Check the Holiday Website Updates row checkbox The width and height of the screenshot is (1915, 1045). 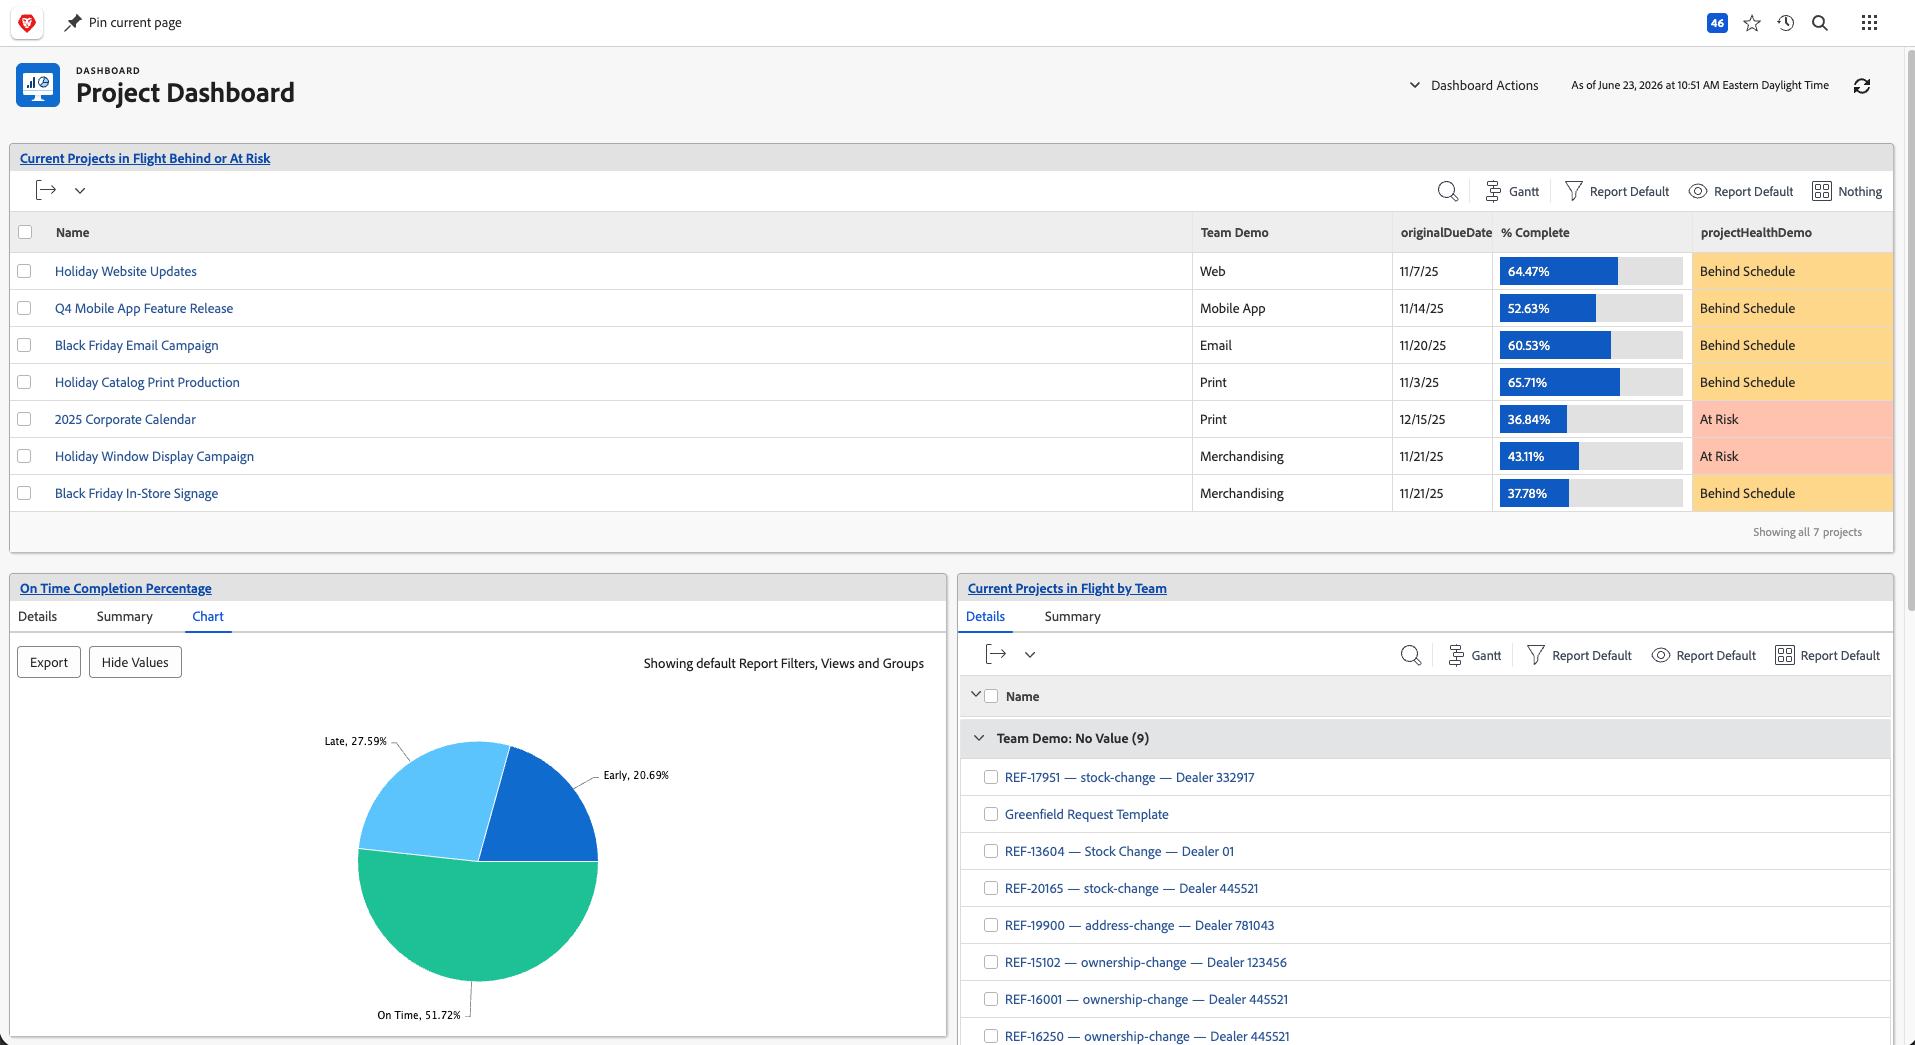tap(25, 271)
